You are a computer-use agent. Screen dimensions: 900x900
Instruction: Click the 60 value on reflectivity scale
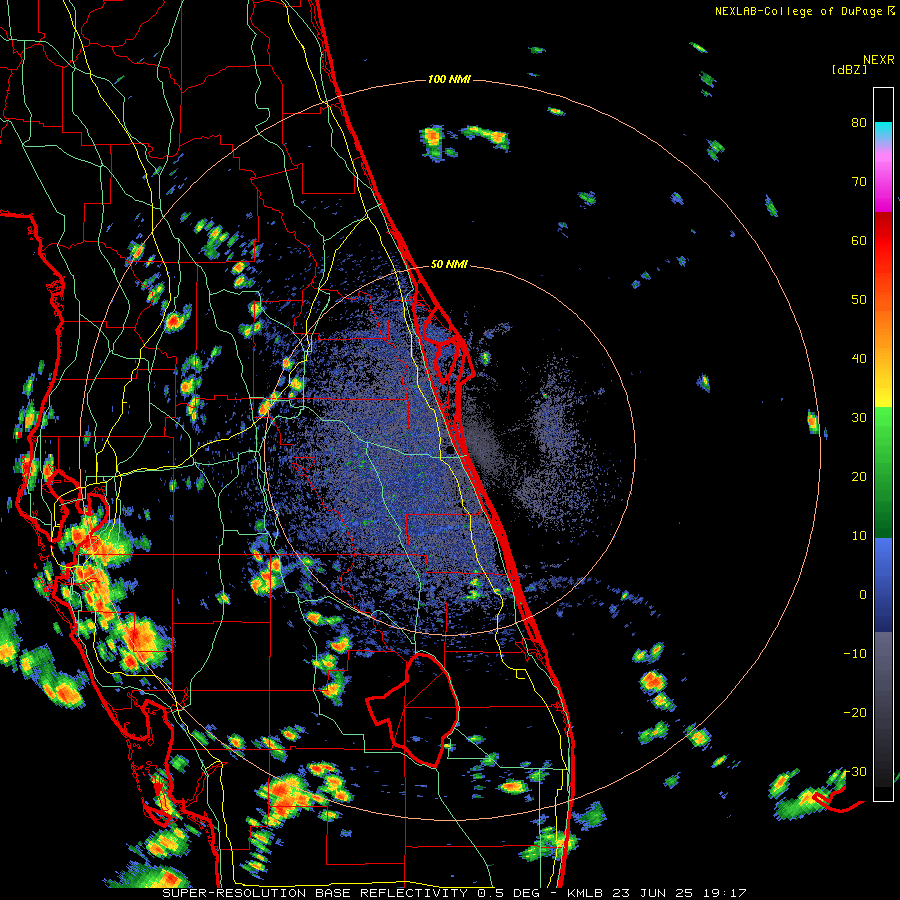coord(859,240)
